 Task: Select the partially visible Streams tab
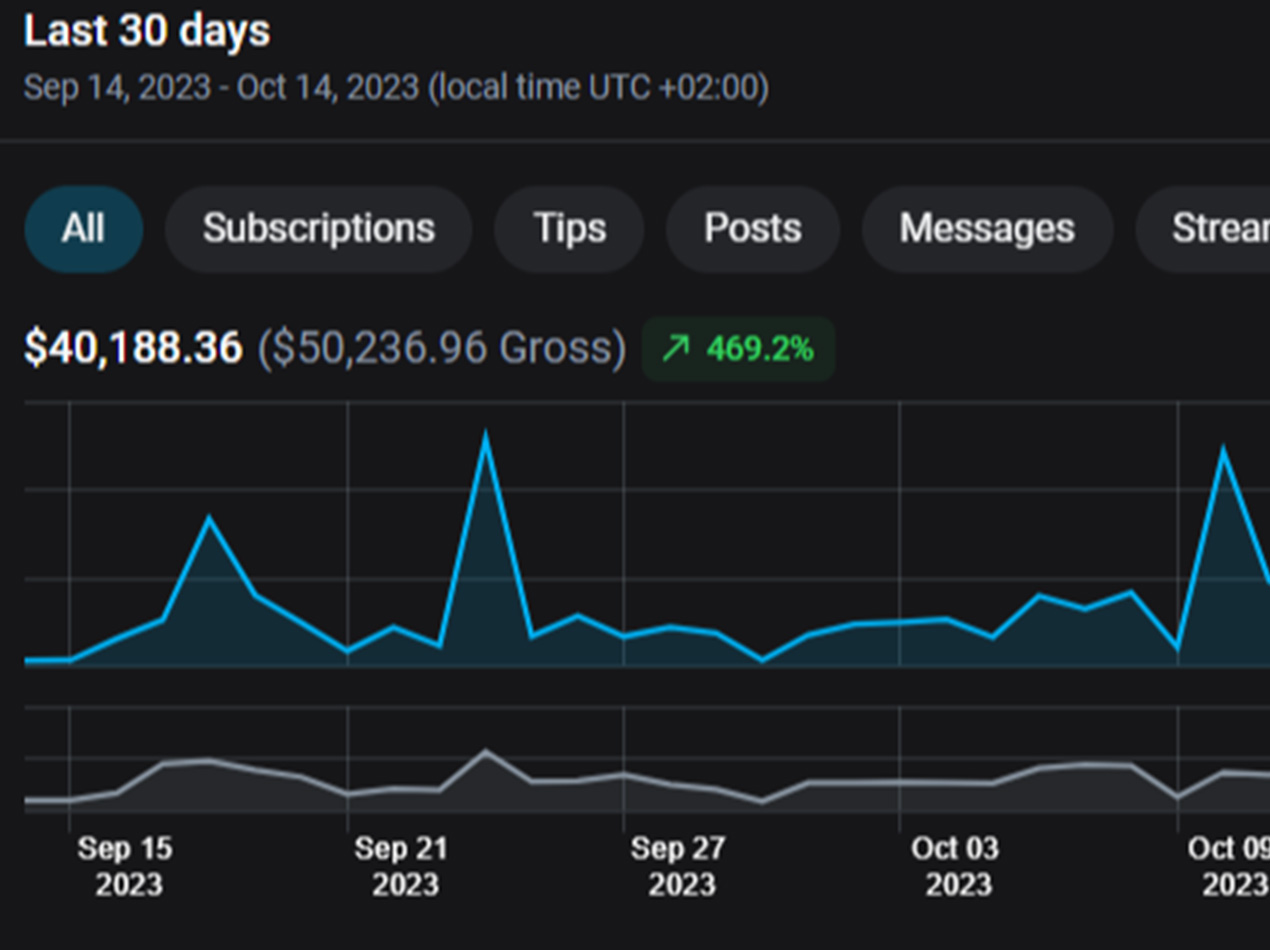pyautogui.click(x=1215, y=229)
